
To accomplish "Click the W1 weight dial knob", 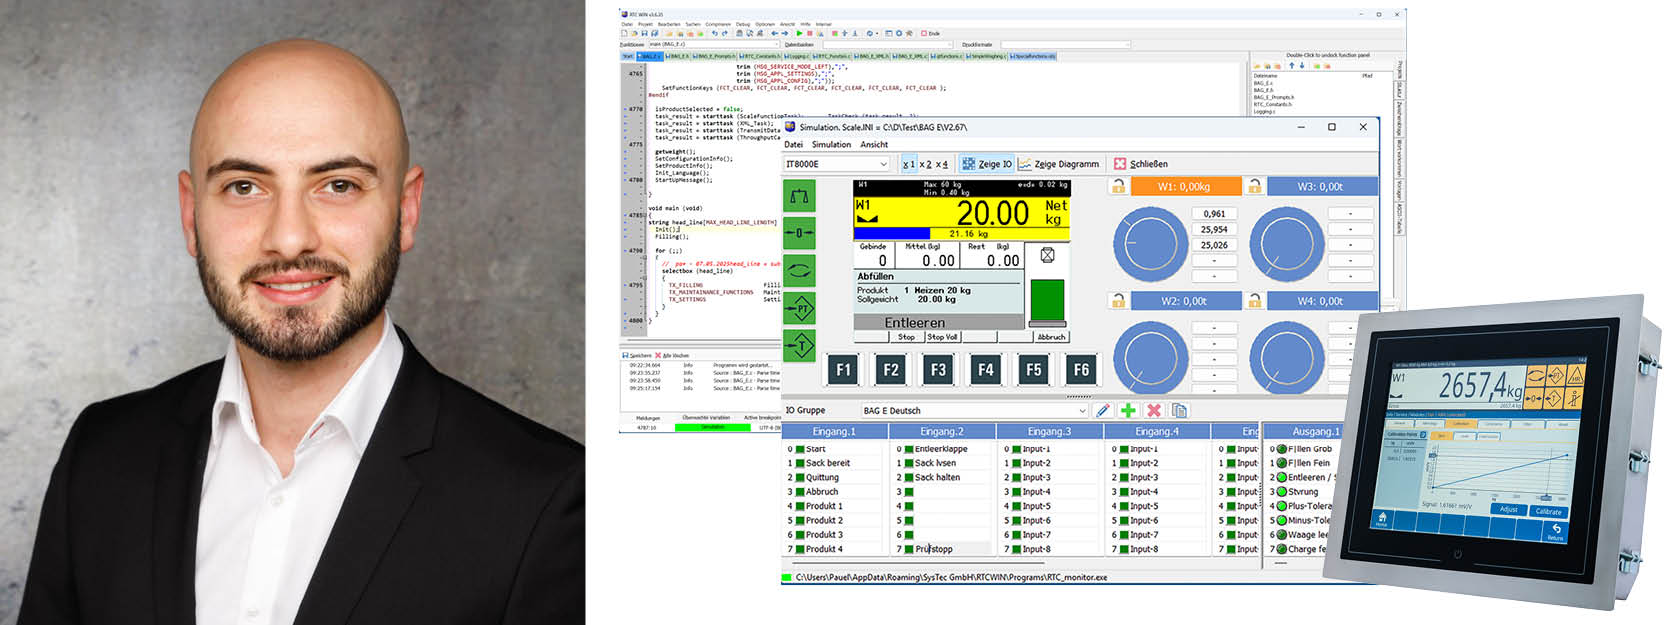I will 1150,245.
